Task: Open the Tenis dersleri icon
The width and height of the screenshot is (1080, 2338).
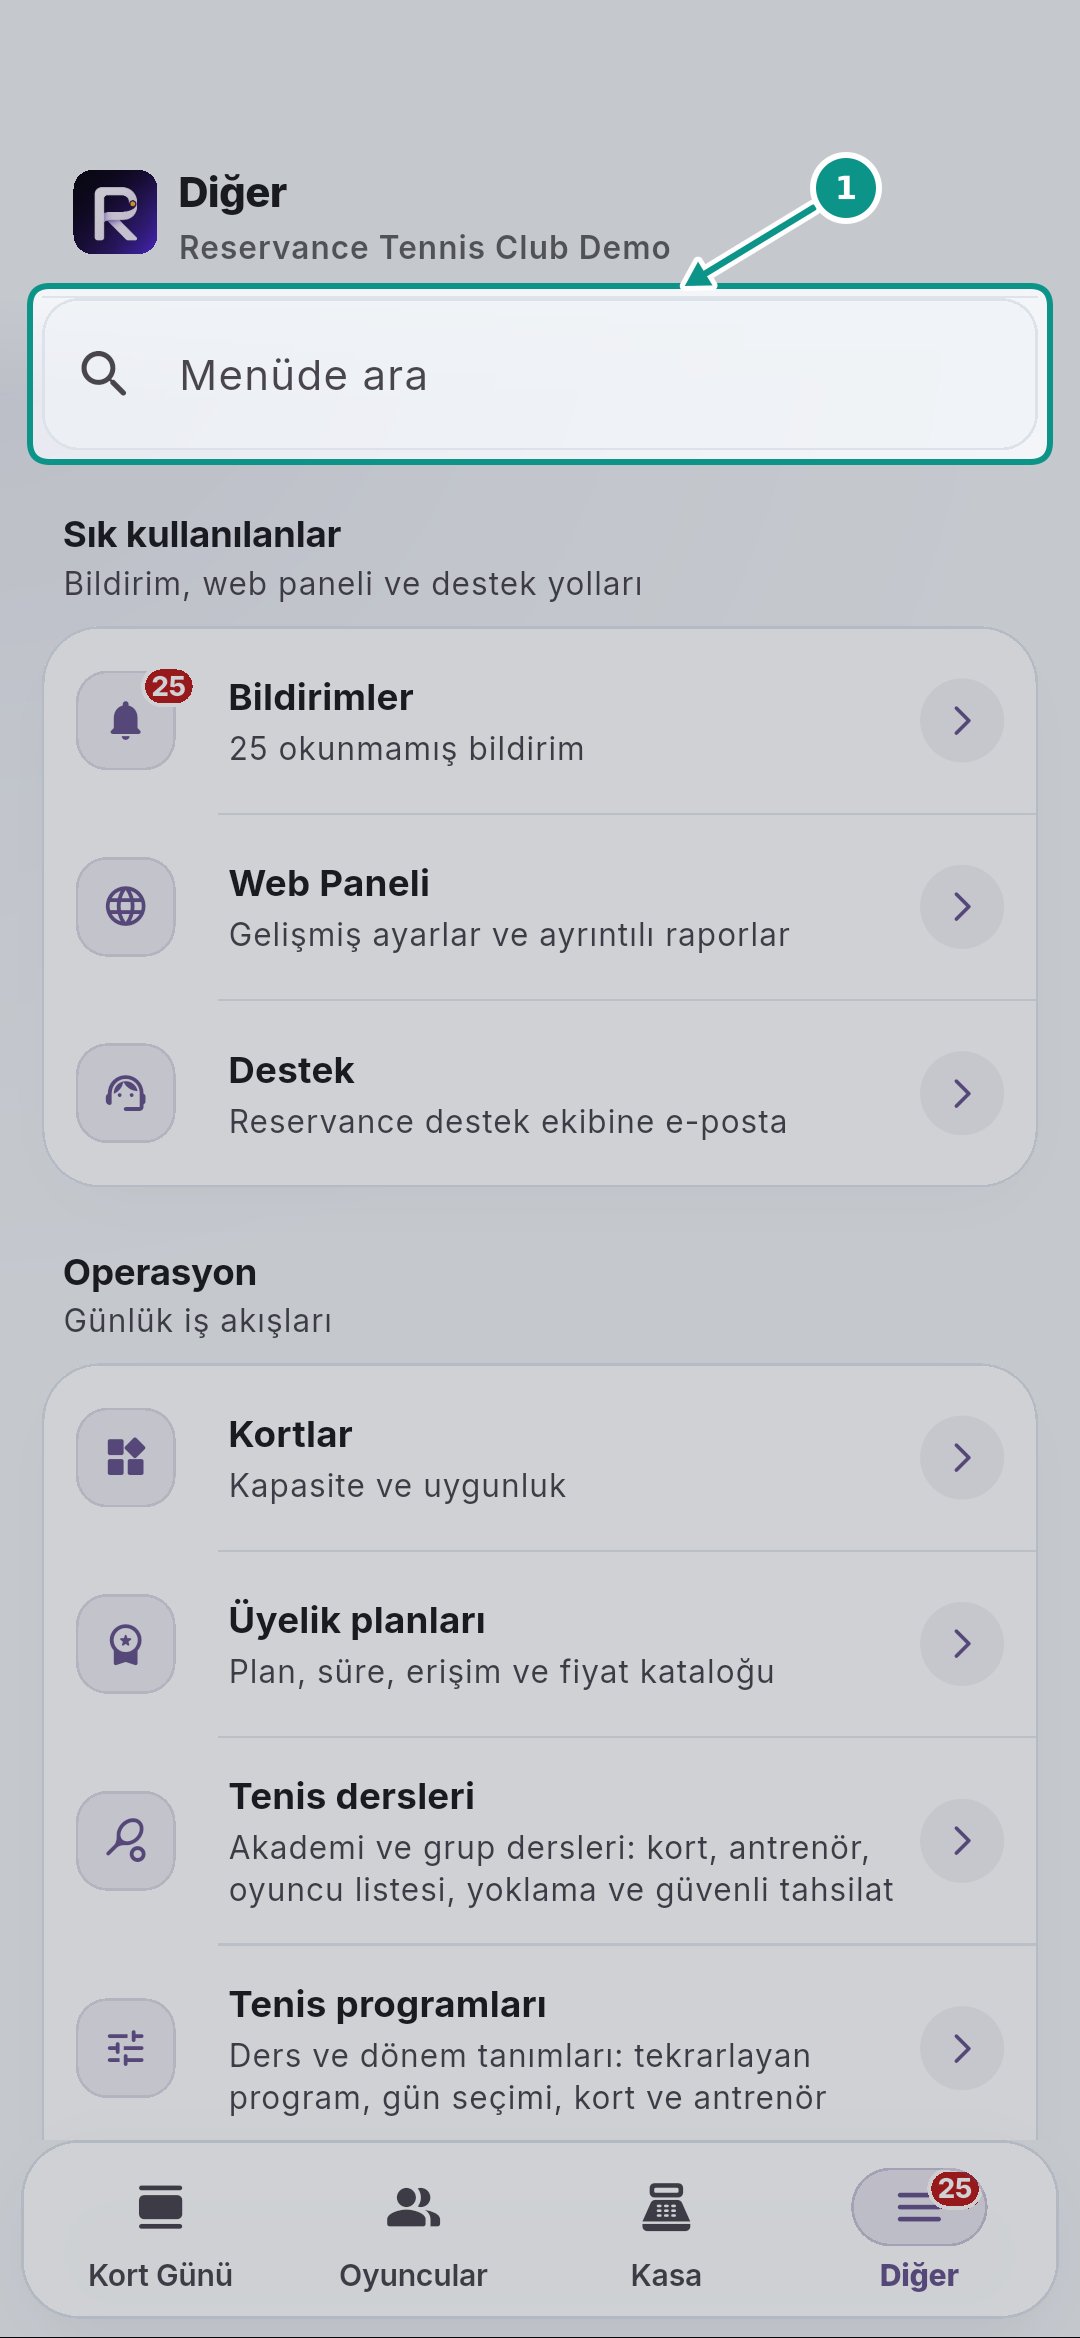Action: pos(126,1840)
